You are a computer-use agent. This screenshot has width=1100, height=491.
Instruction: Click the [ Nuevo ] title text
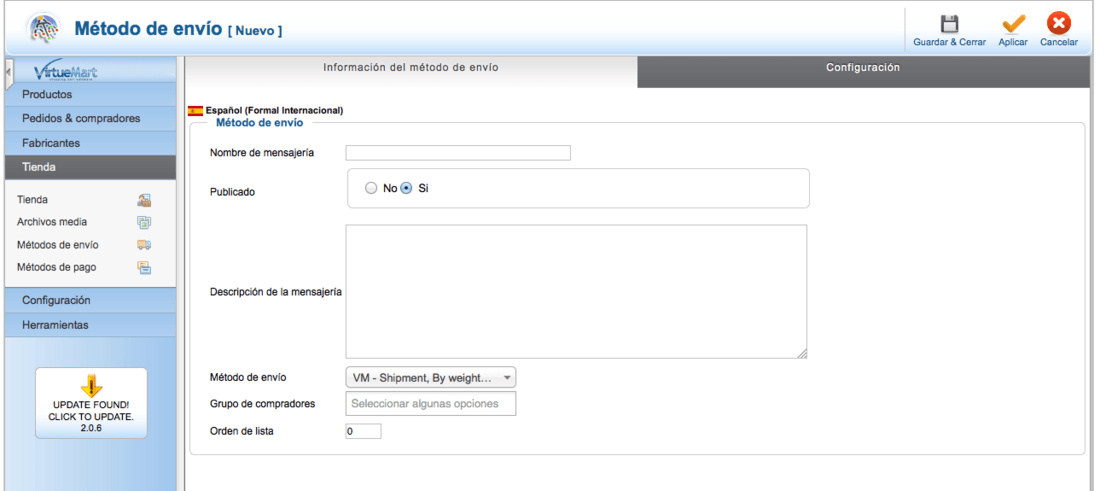click(x=255, y=31)
